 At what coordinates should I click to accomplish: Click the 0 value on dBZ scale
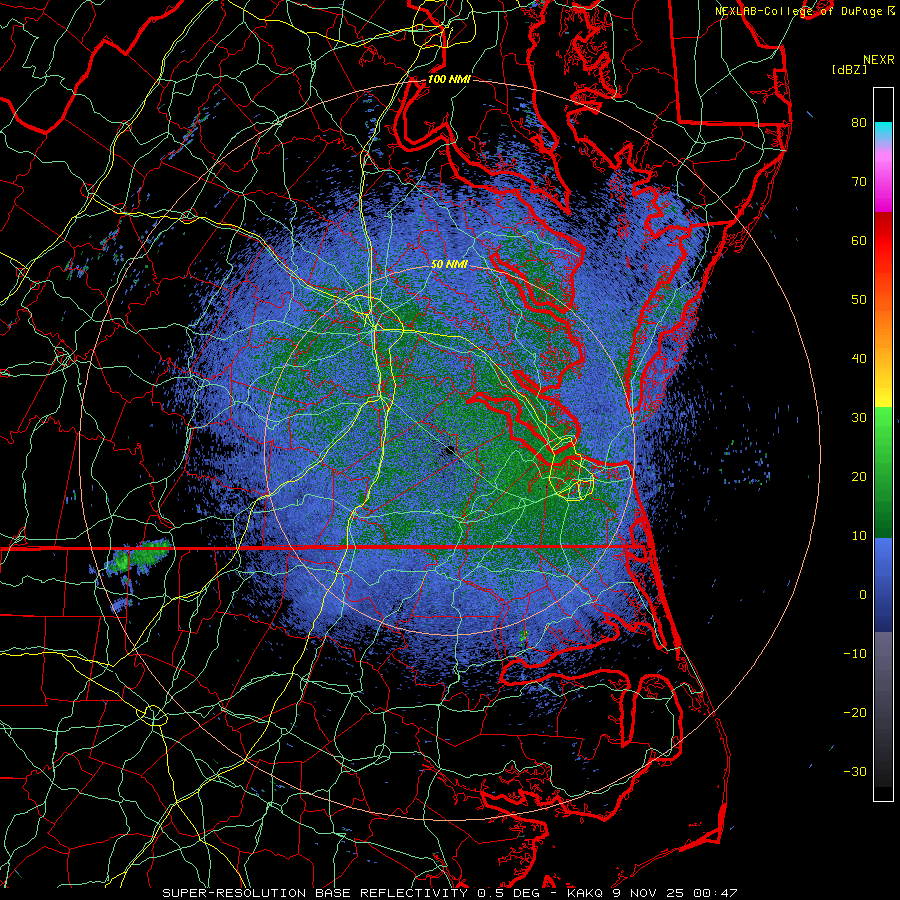863,595
